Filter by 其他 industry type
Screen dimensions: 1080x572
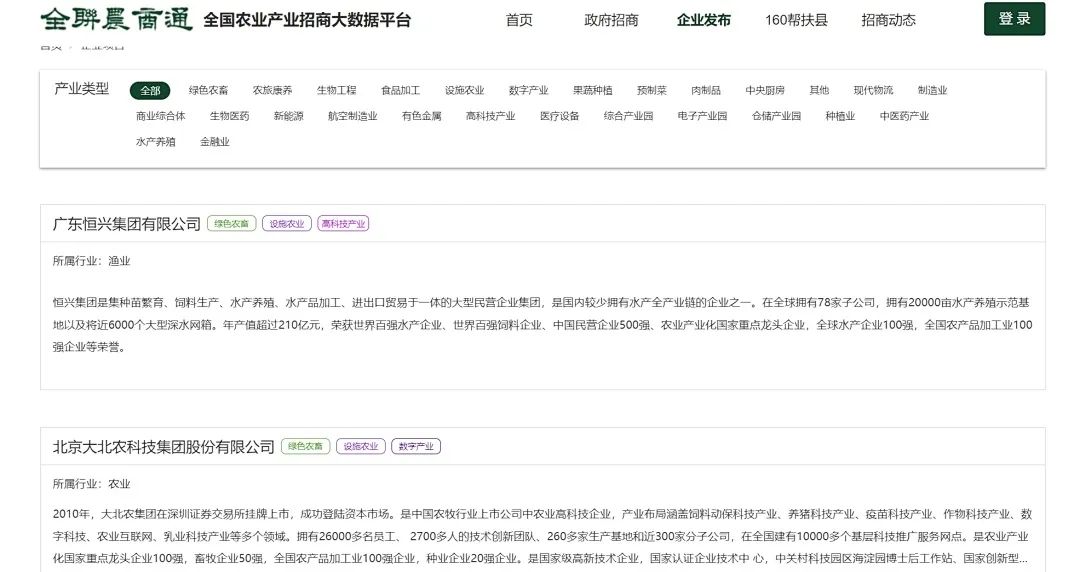[819, 90]
